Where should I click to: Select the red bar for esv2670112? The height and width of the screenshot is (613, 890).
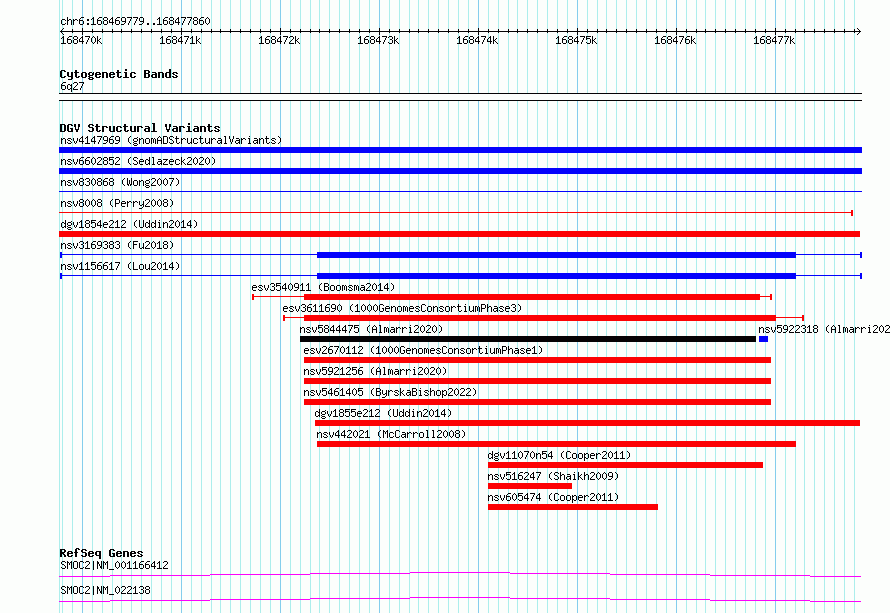point(538,360)
